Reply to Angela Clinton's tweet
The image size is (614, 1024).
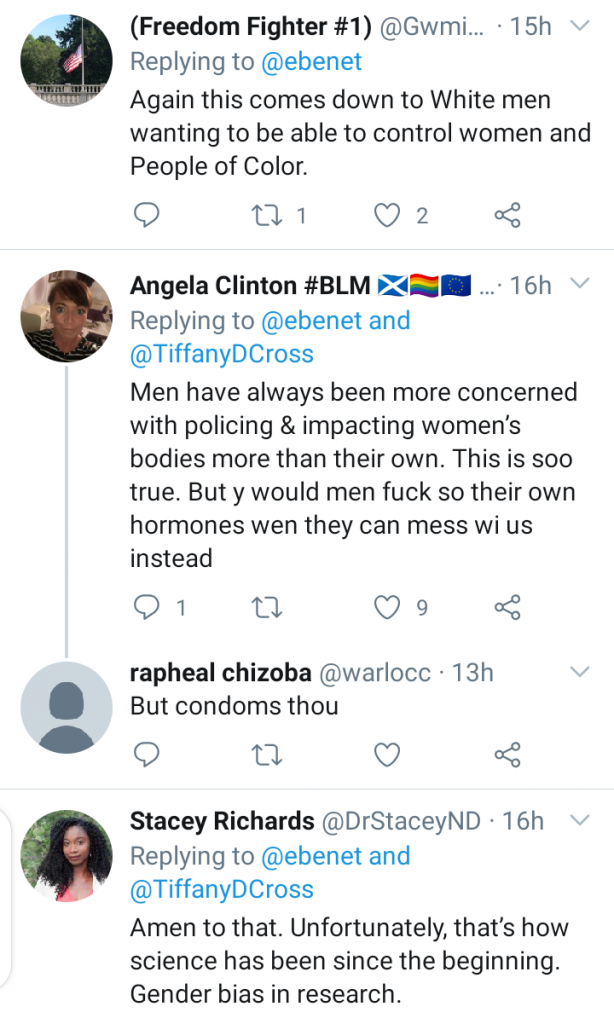coord(147,607)
